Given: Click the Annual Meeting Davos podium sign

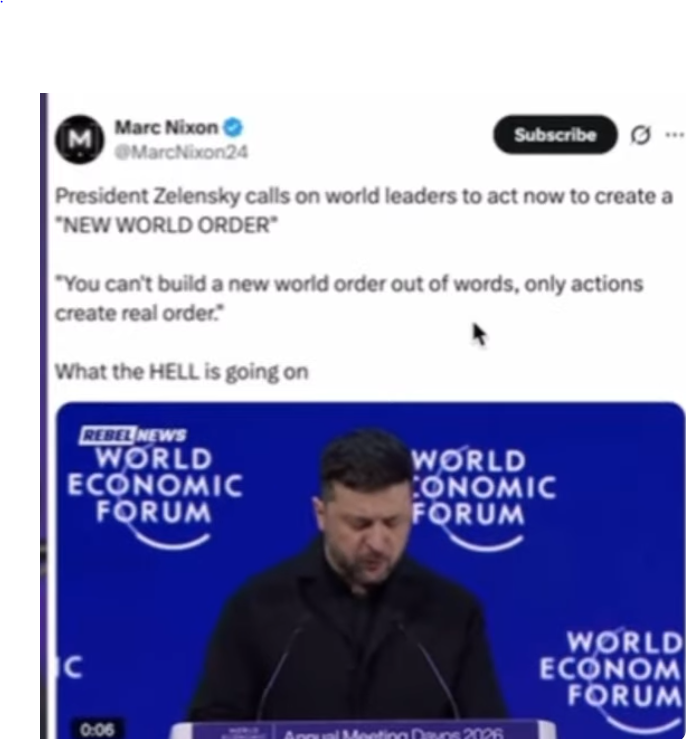Looking at the screenshot, I should 363,730.
